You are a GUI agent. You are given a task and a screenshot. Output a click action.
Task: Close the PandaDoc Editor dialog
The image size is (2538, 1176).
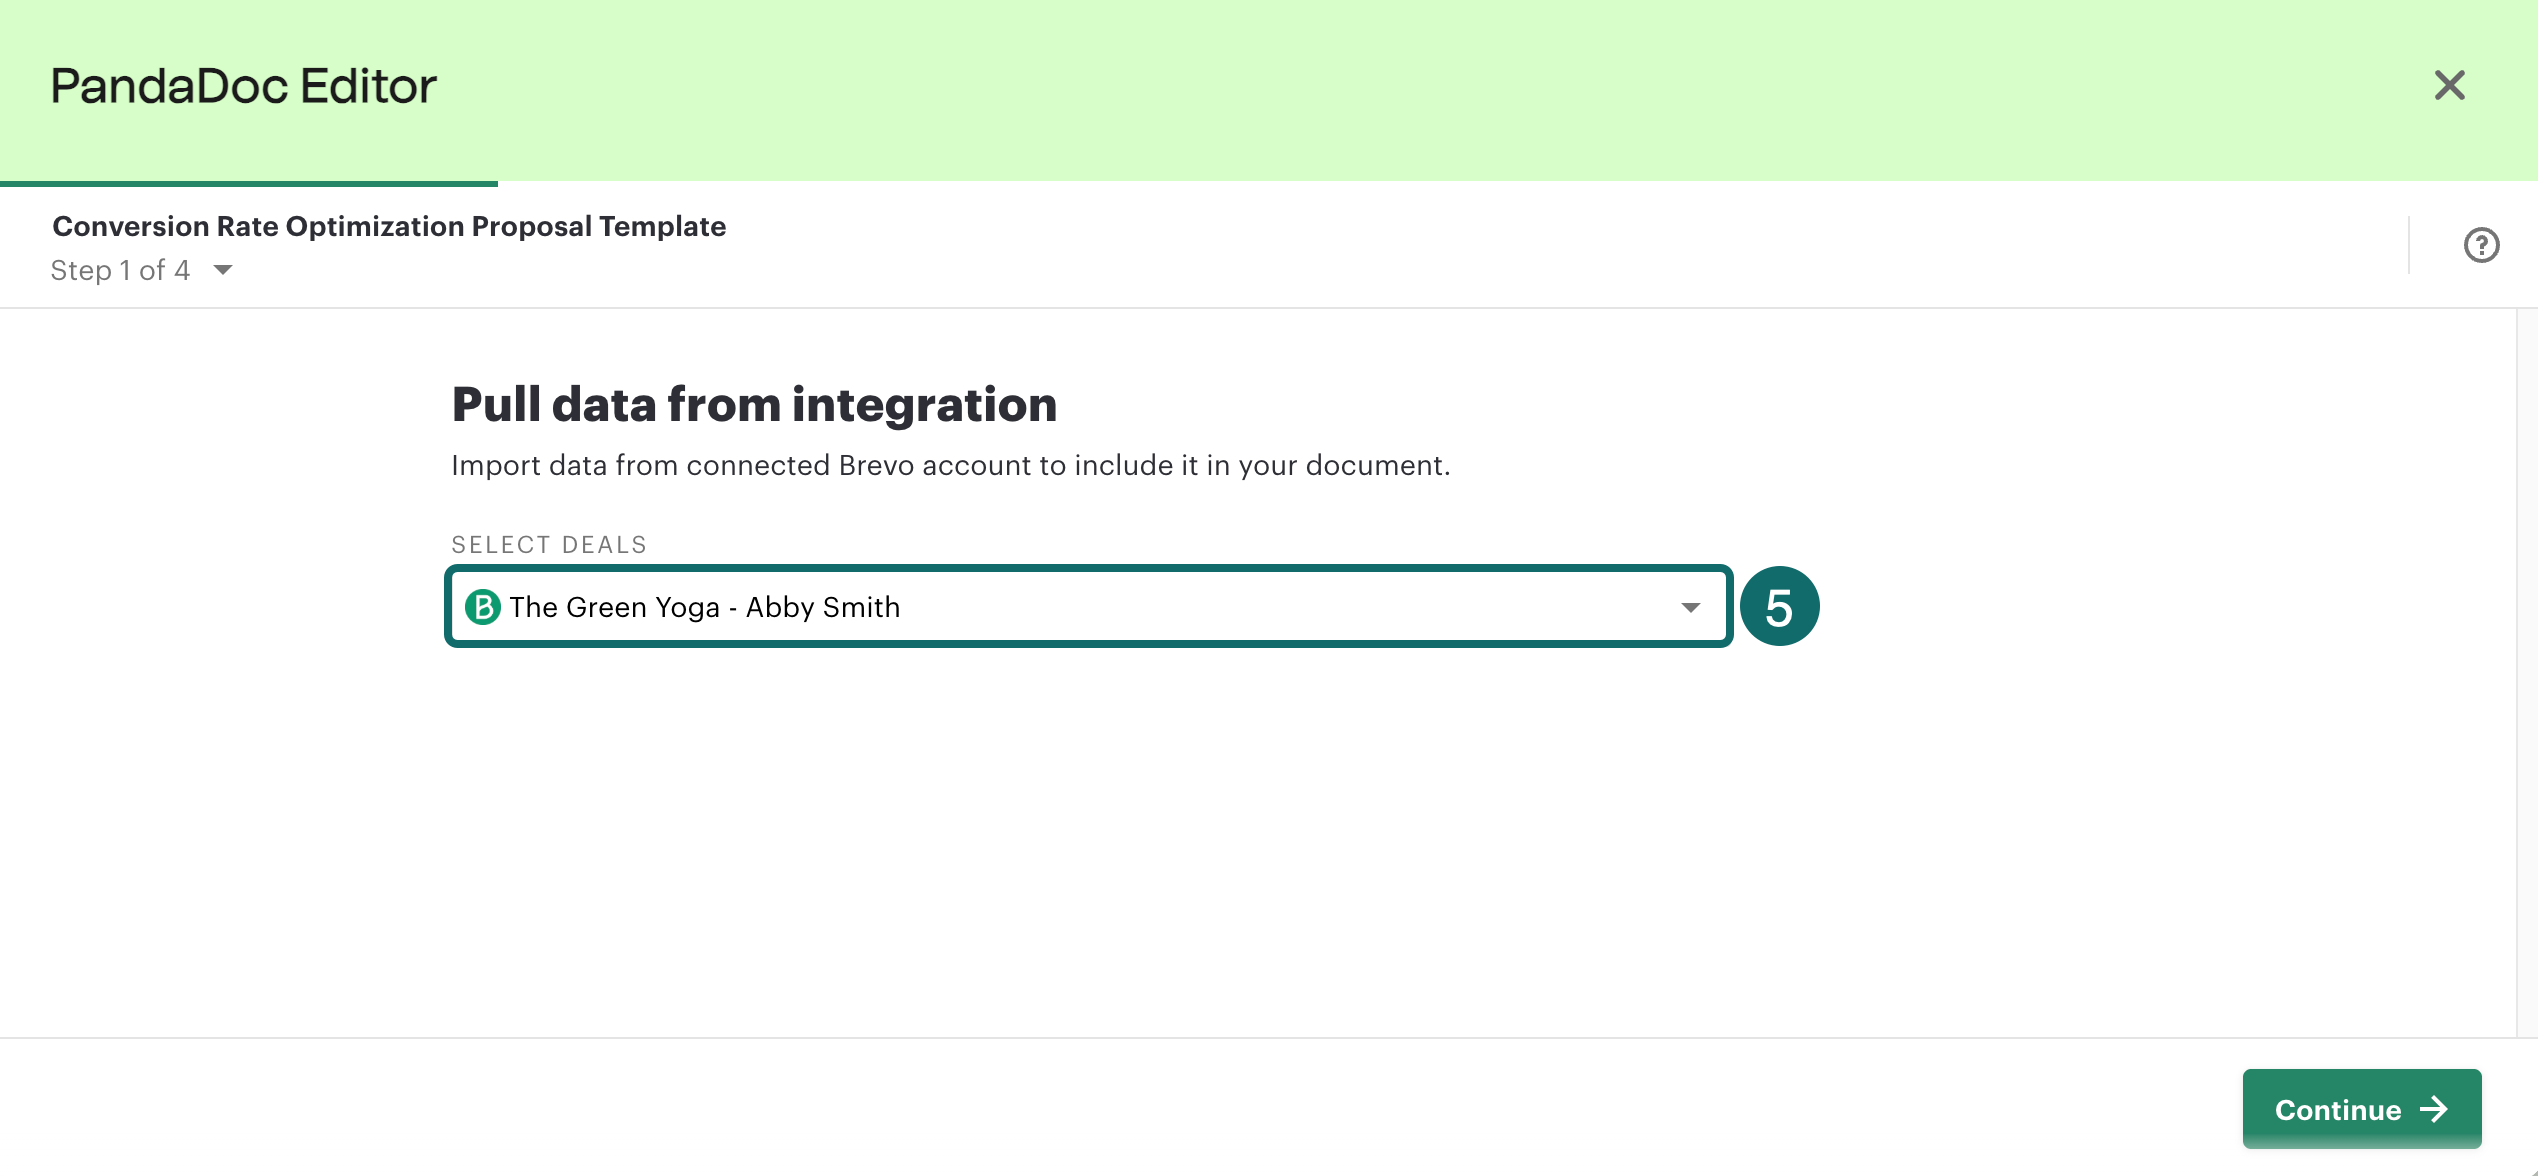coord(2449,85)
